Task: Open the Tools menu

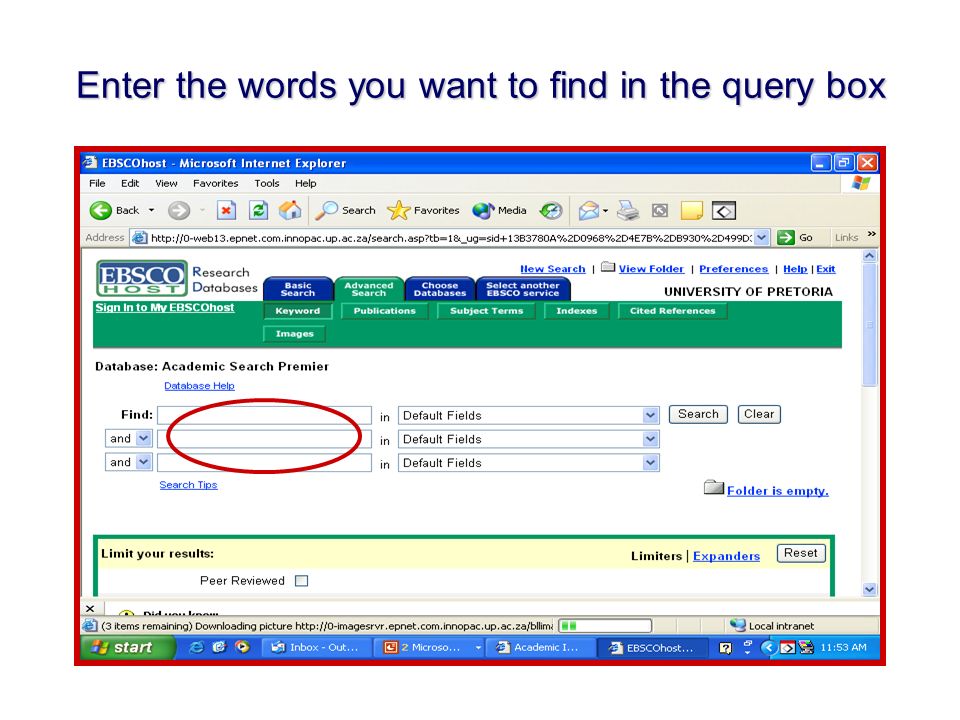Action: click(267, 183)
